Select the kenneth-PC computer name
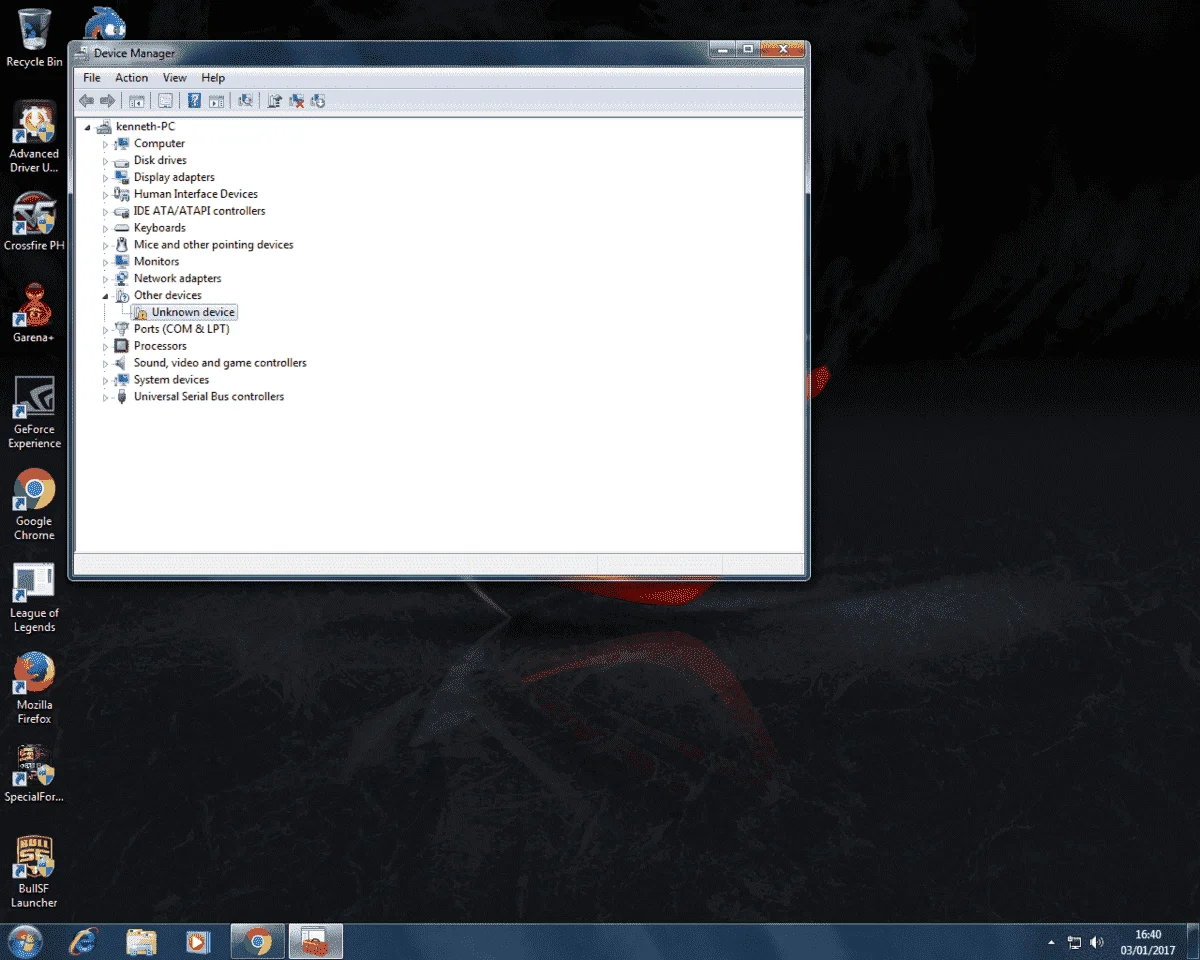This screenshot has width=1200, height=960. (145, 126)
